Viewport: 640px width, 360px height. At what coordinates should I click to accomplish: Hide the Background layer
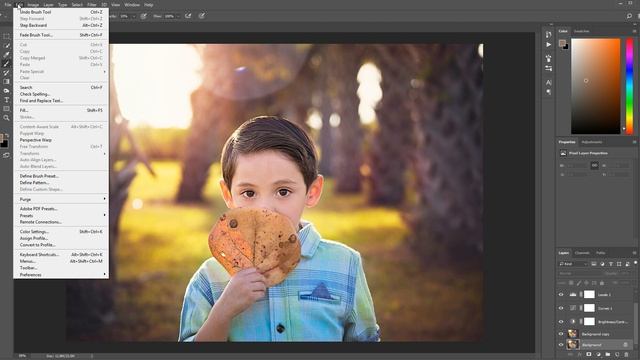pos(561,345)
